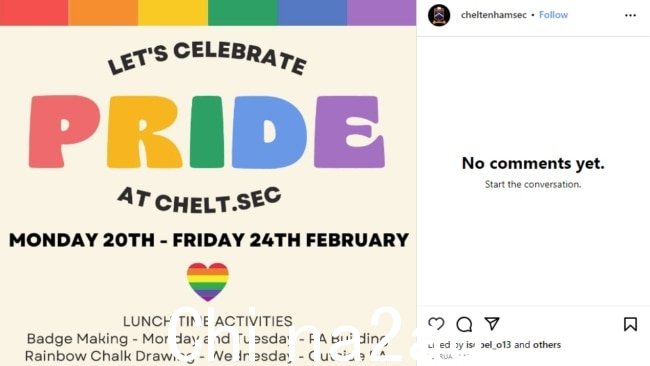Click the rainbow heart in the poster
Screen dimensions: 650x366
(x=208, y=282)
